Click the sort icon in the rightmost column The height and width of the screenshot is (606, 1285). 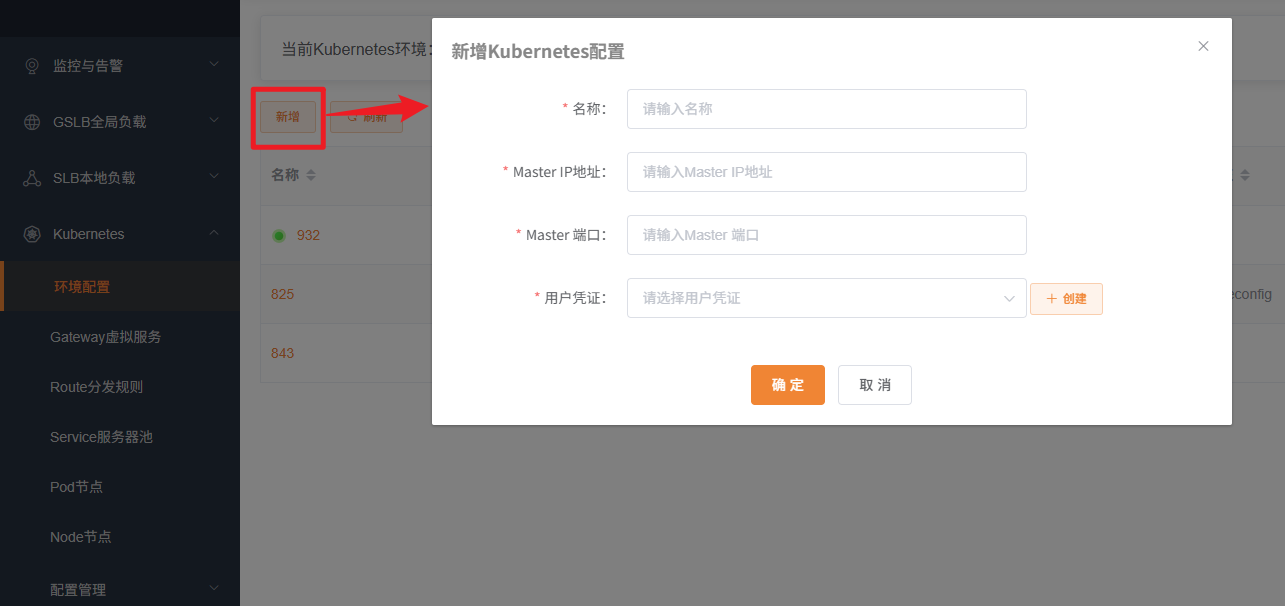pyautogui.click(x=1246, y=174)
